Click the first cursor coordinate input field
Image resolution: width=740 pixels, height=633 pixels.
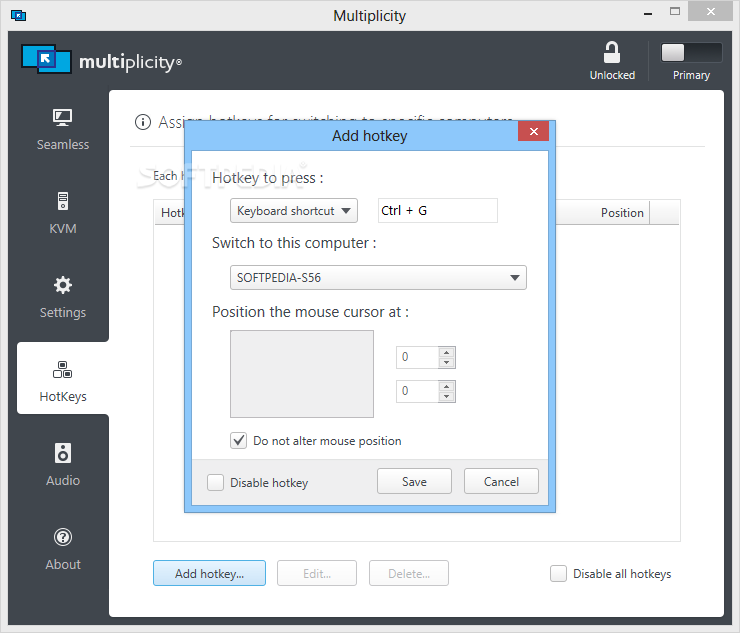[x=417, y=357]
